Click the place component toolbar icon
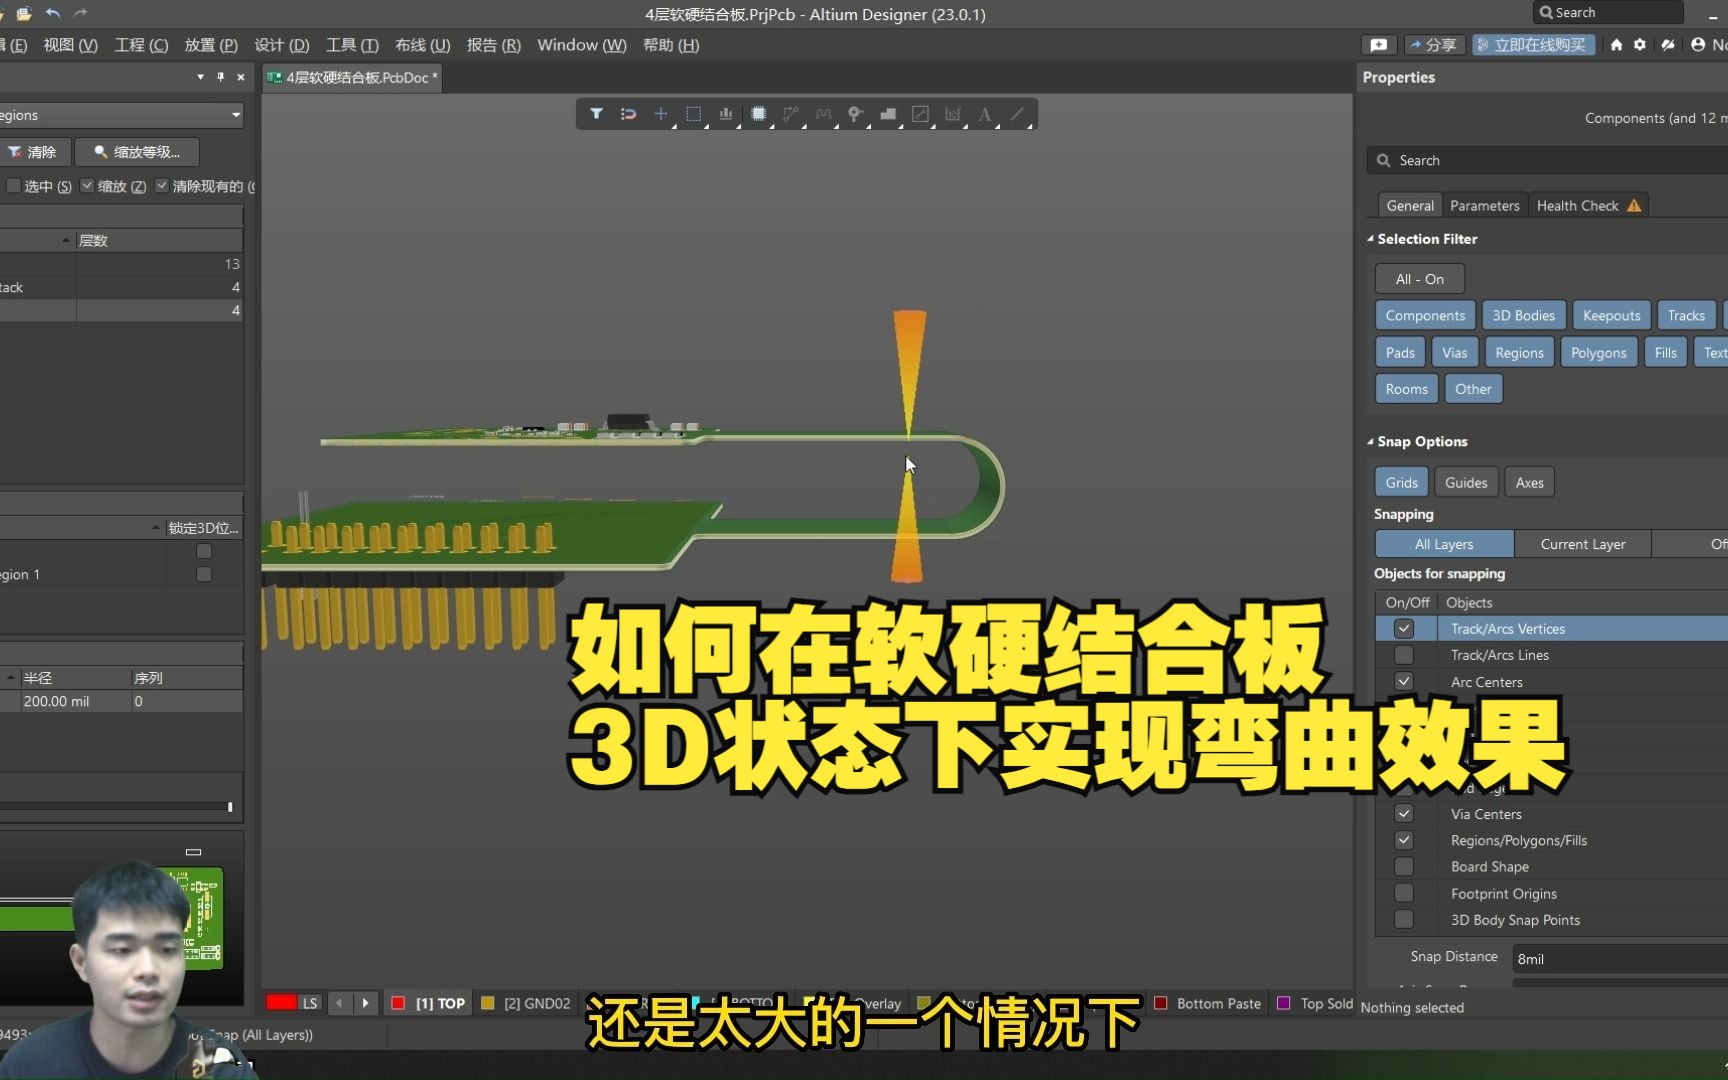 [758, 114]
